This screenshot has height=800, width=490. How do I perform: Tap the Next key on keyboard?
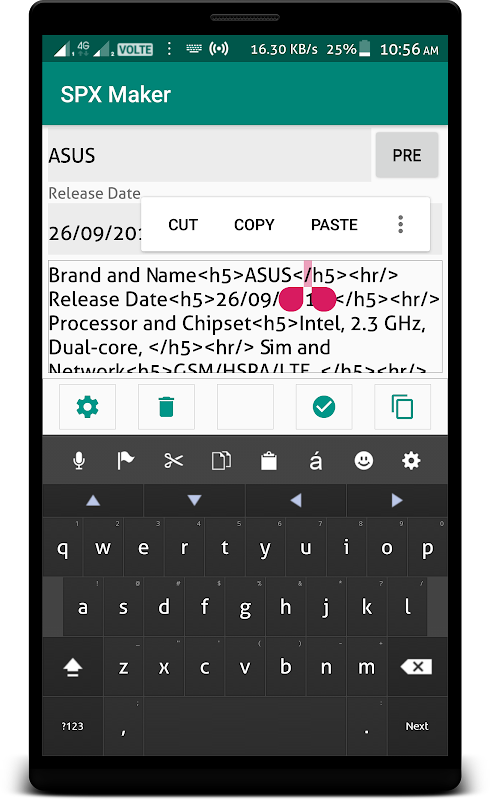point(417,726)
